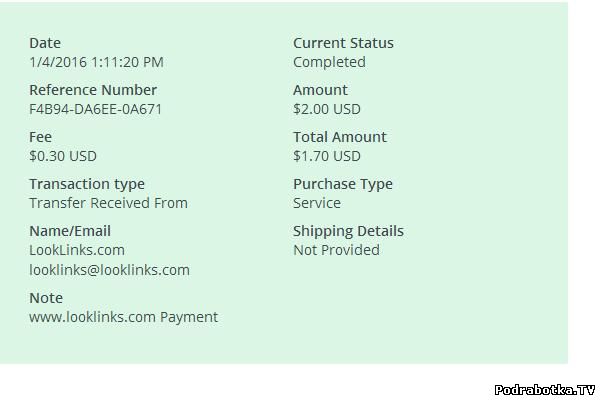Click the Name/Email heading
This screenshot has width=600, height=400.
click(x=70, y=231)
